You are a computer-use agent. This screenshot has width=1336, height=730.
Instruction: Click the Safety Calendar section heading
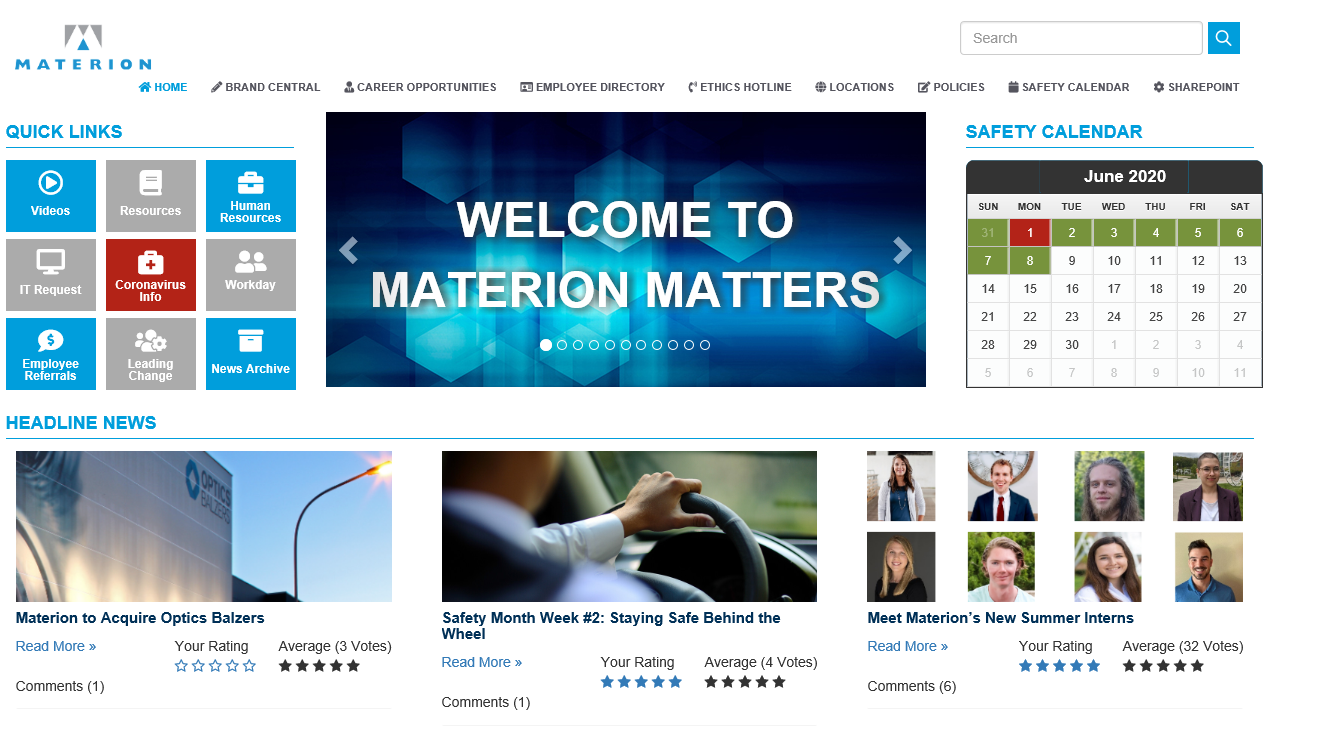pos(1054,132)
